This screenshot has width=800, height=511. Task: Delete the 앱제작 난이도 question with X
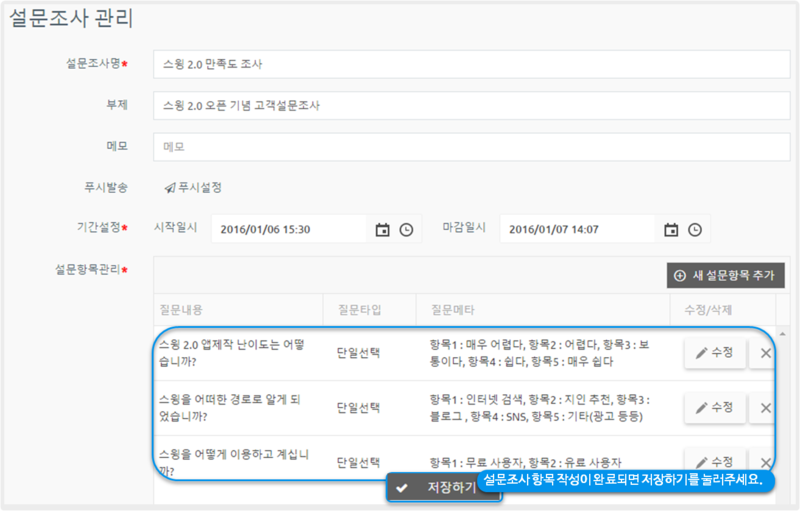click(765, 352)
